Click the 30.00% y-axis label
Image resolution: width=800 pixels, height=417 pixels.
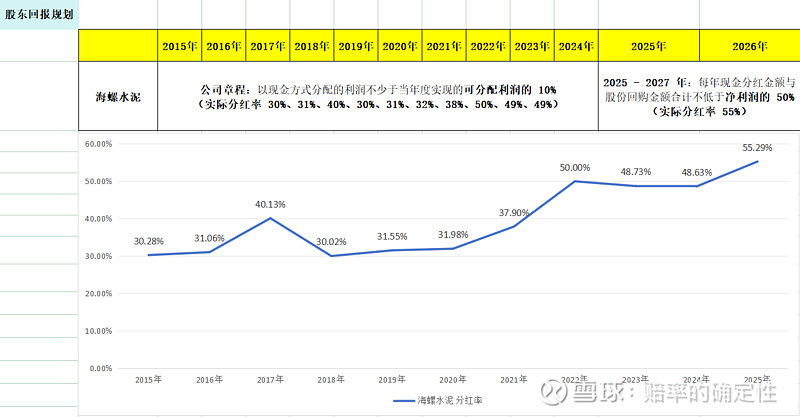pyautogui.click(x=98, y=256)
